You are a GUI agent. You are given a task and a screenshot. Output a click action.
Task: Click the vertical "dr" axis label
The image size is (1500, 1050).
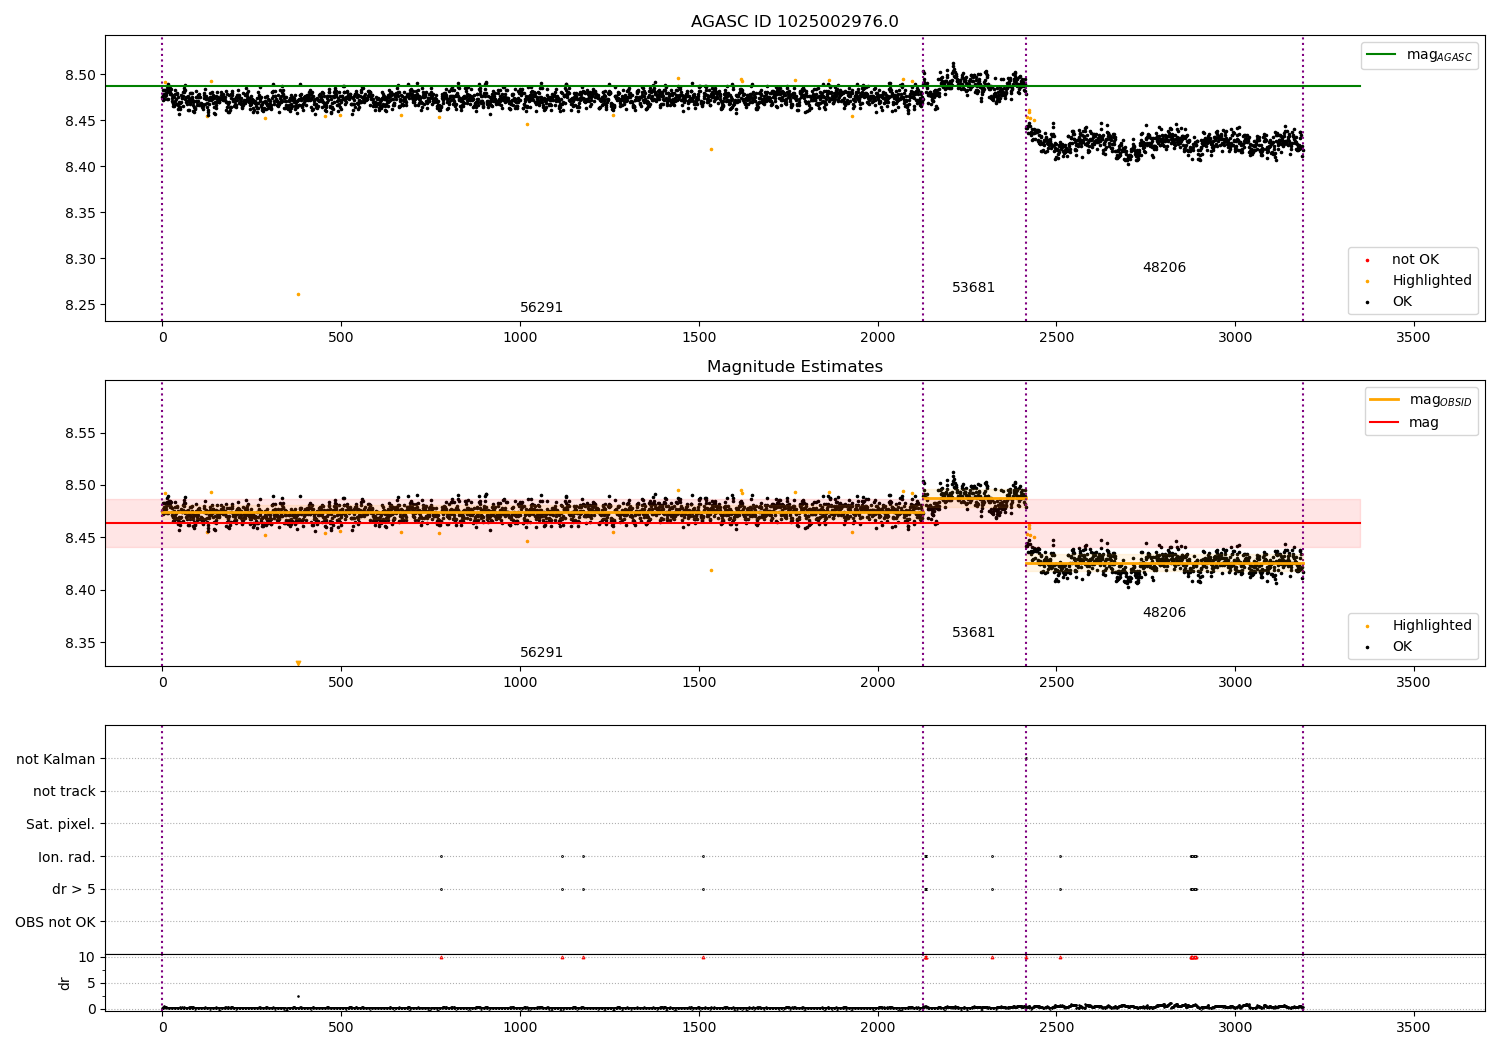coord(65,983)
